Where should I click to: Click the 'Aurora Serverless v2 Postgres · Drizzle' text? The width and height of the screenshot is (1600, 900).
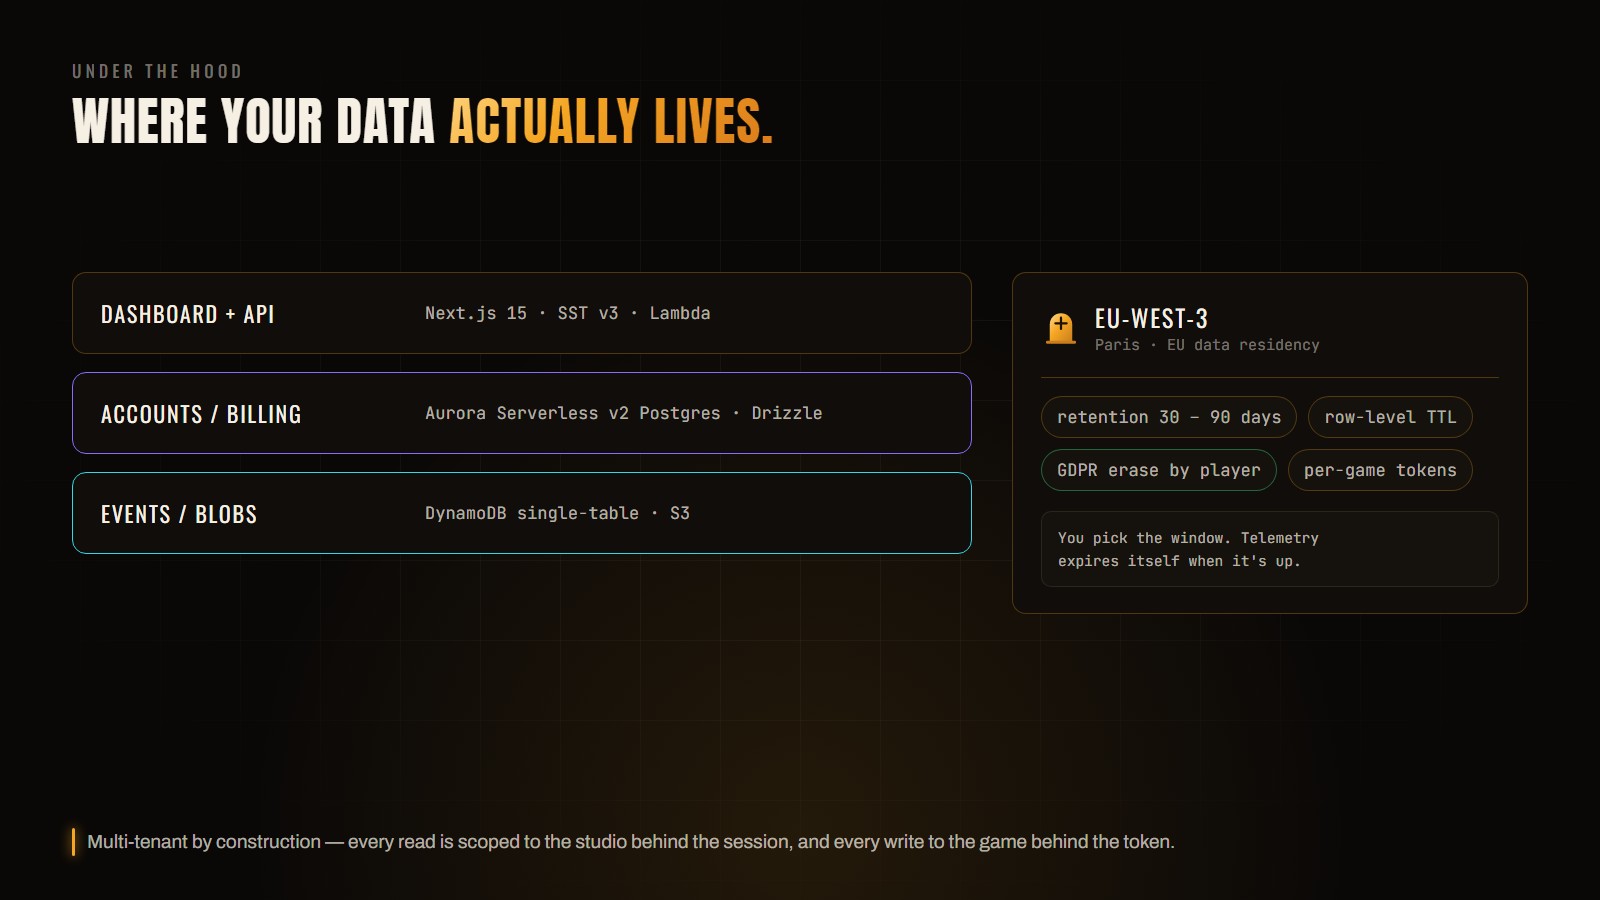pos(624,413)
